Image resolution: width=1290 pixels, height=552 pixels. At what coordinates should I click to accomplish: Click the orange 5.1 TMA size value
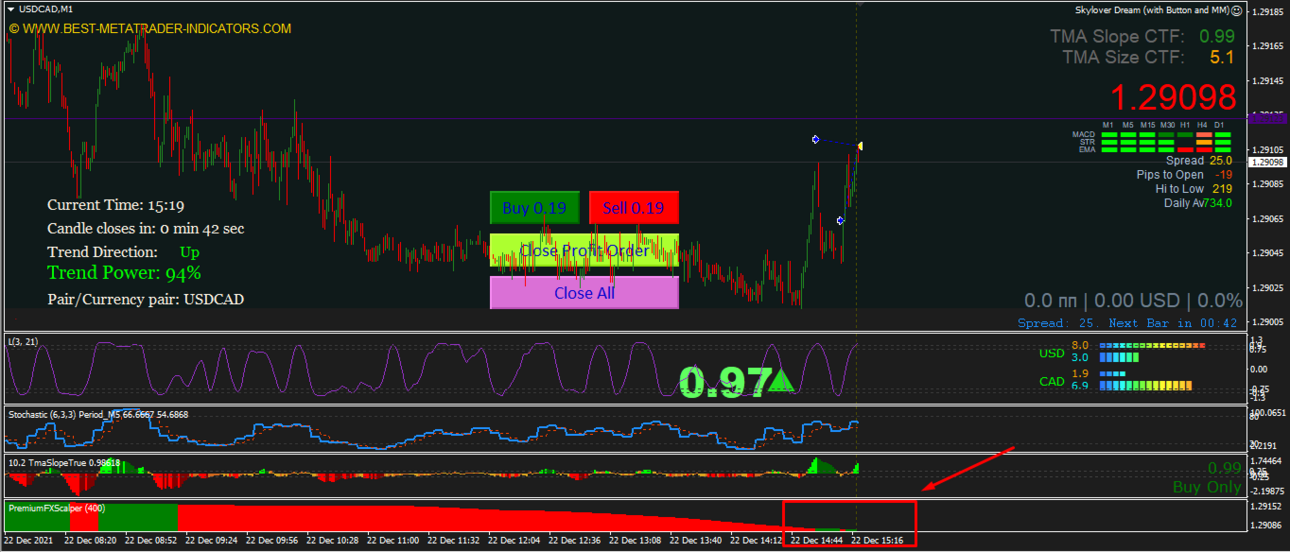click(x=1222, y=57)
